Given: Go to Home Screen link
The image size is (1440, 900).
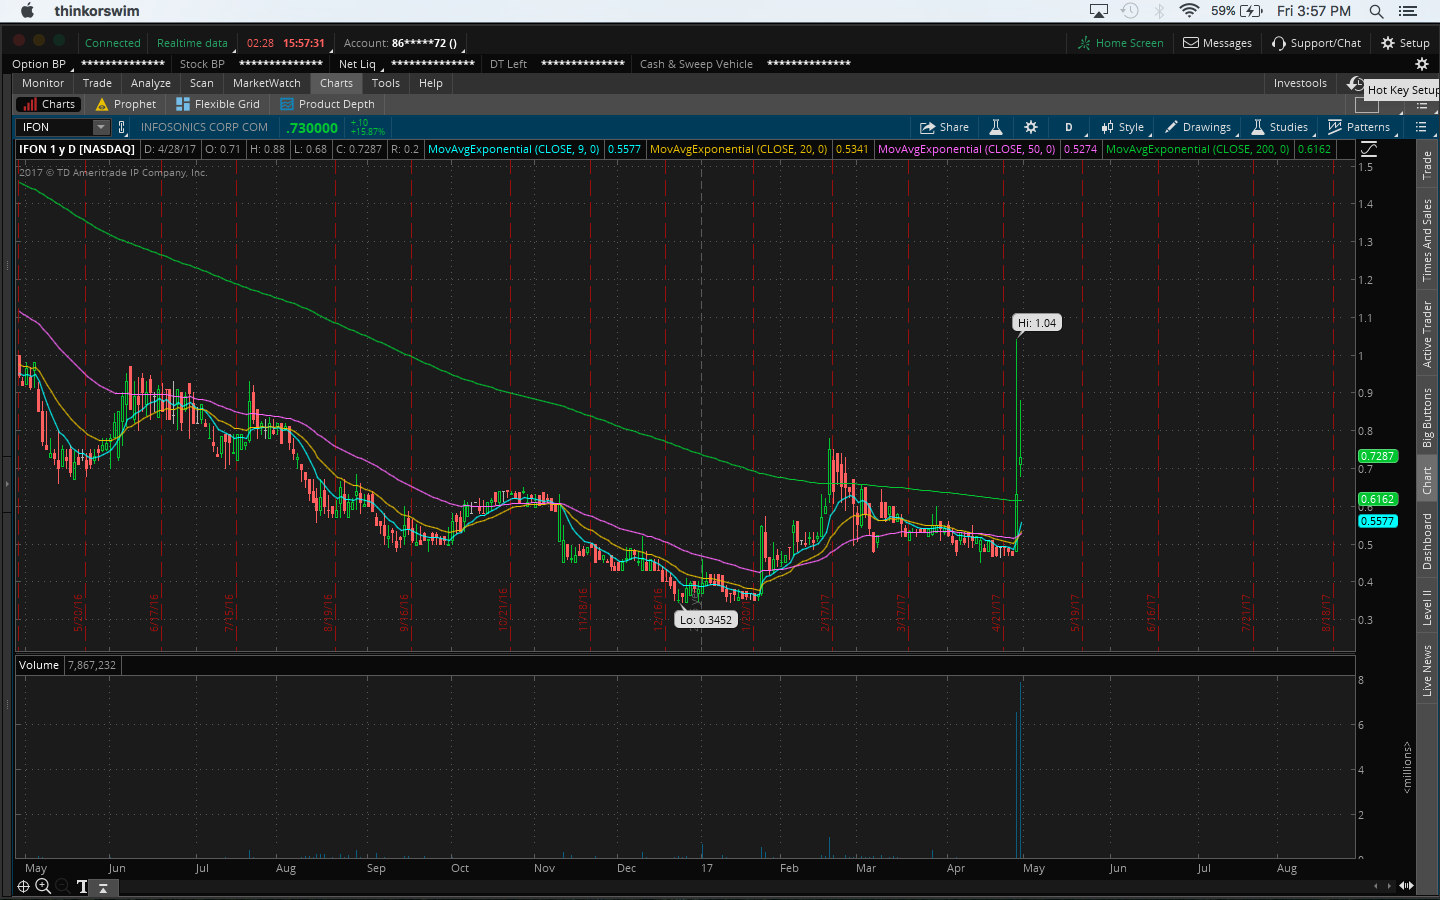Looking at the screenshot, I should [1121, 43].
